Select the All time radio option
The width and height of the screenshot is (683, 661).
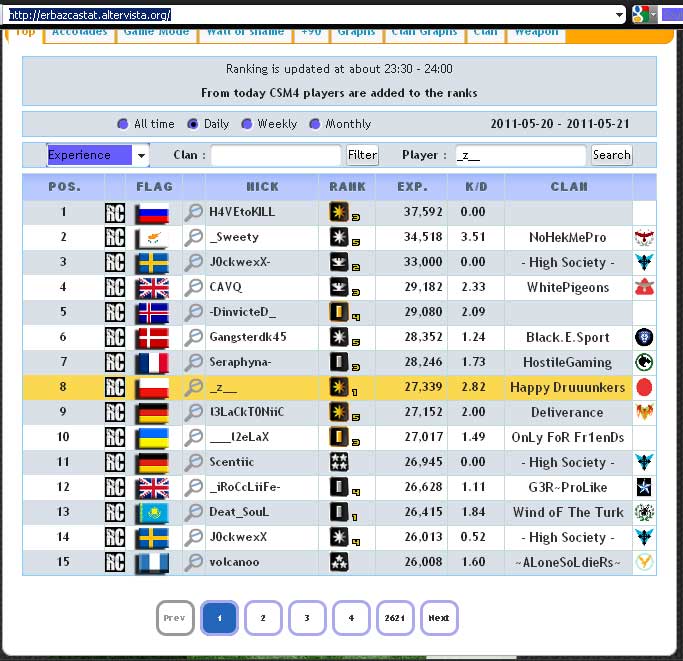(123, 124)
